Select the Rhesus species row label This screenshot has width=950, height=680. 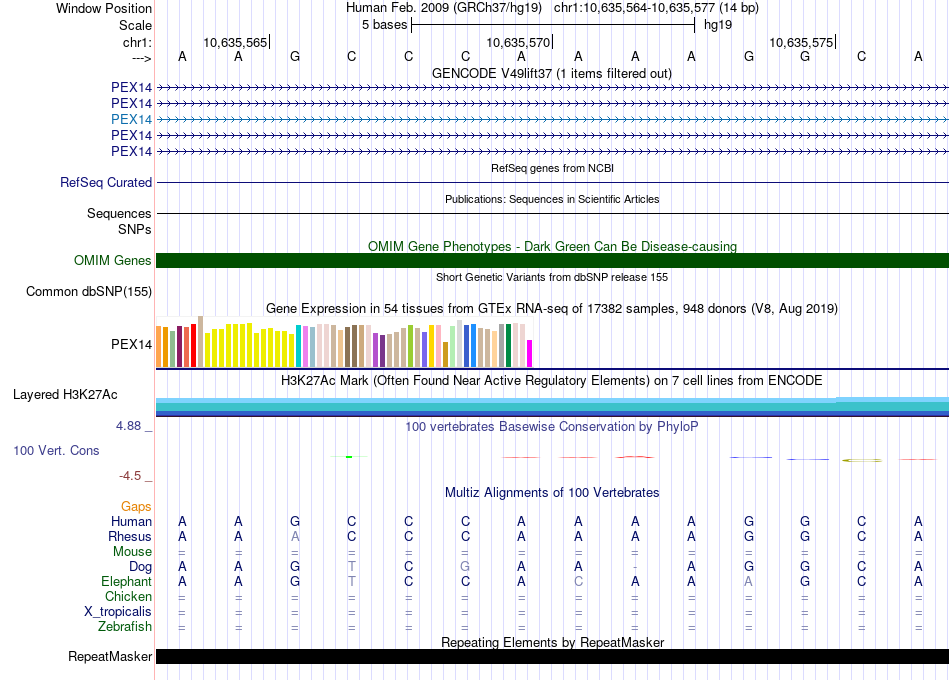(130, 537)
